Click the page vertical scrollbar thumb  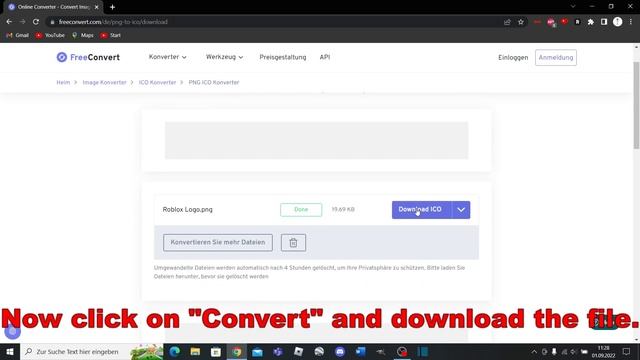[636, 105]
